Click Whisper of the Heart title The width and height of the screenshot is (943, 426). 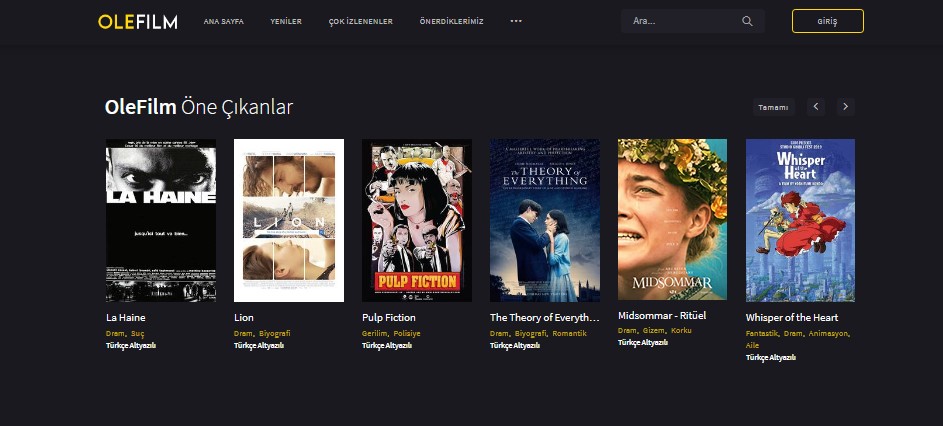click(x=792, y=317)
